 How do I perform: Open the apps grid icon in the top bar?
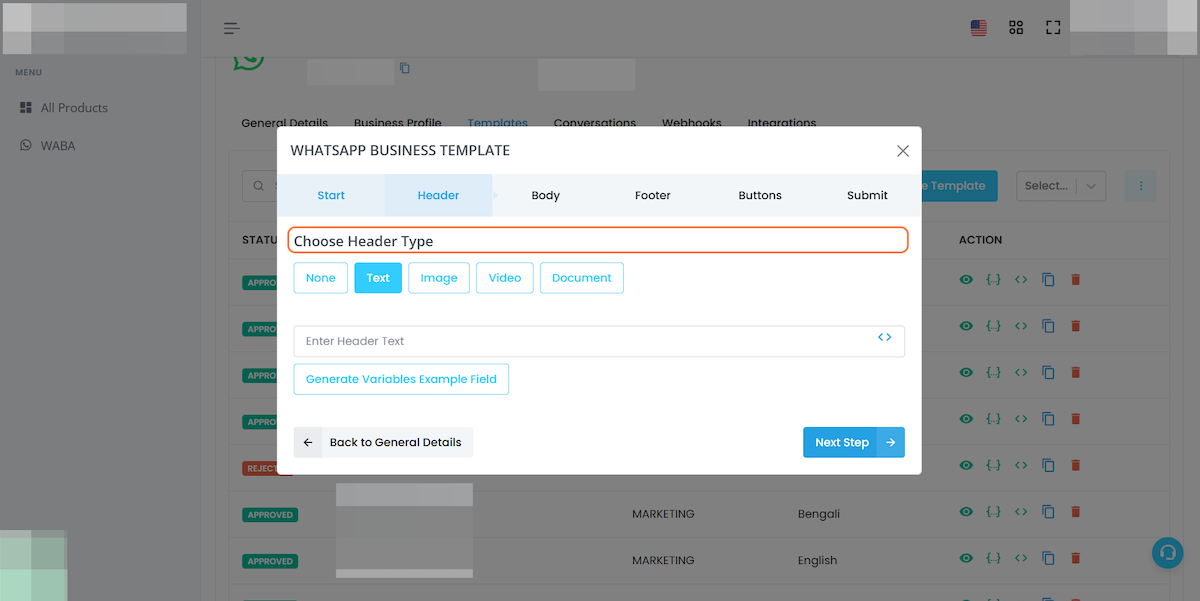point(1016,28)
